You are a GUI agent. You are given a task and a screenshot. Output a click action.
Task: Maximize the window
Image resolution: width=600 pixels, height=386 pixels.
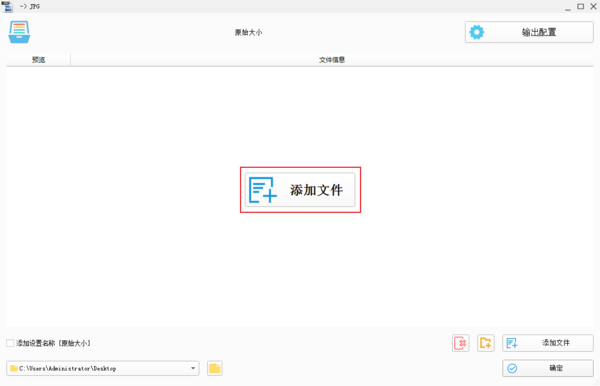point(580,7)
